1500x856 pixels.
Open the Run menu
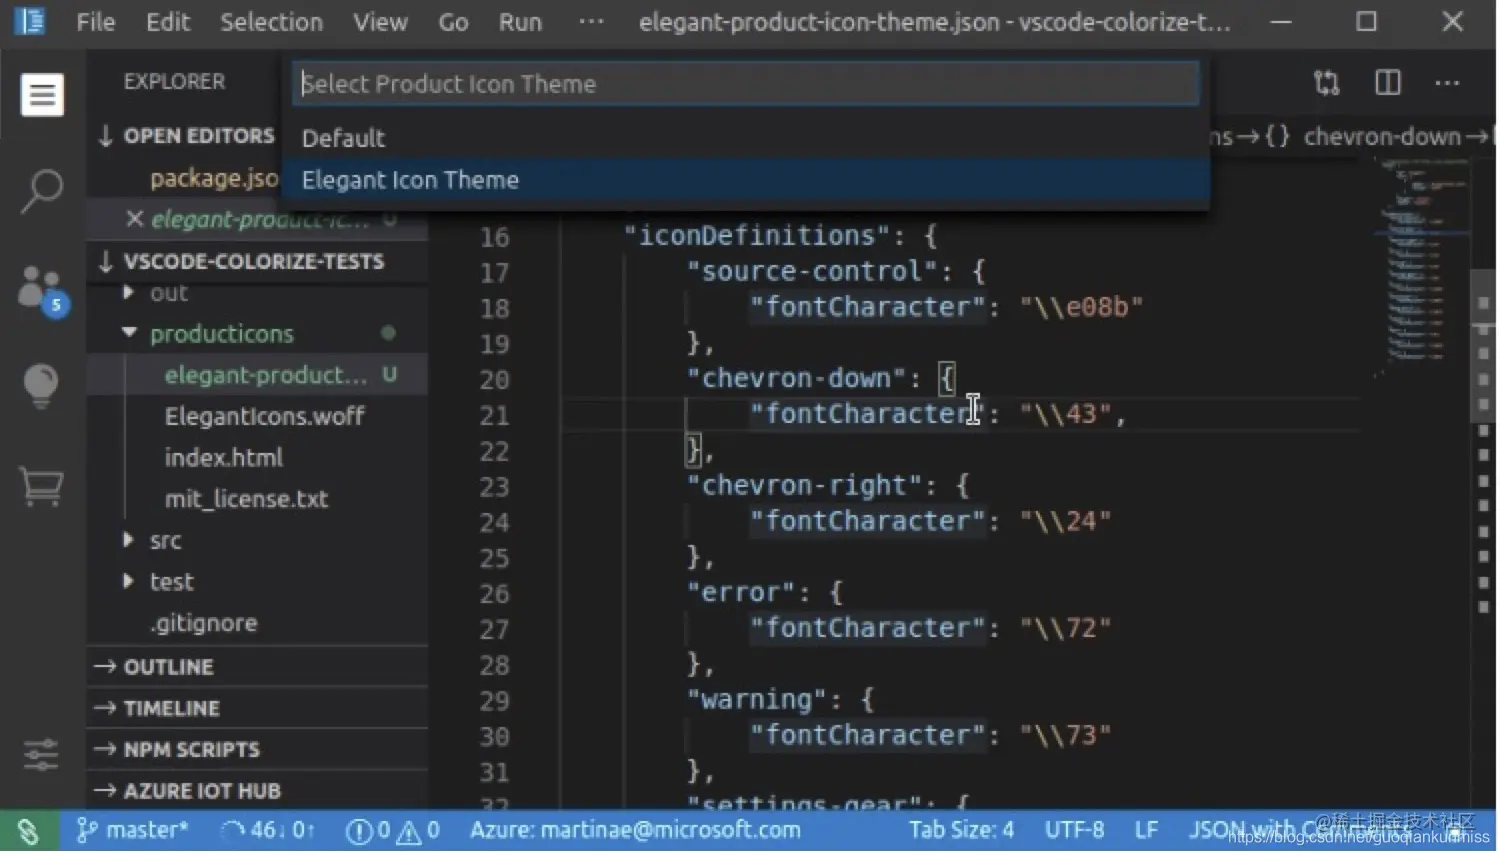coord(521,22)
